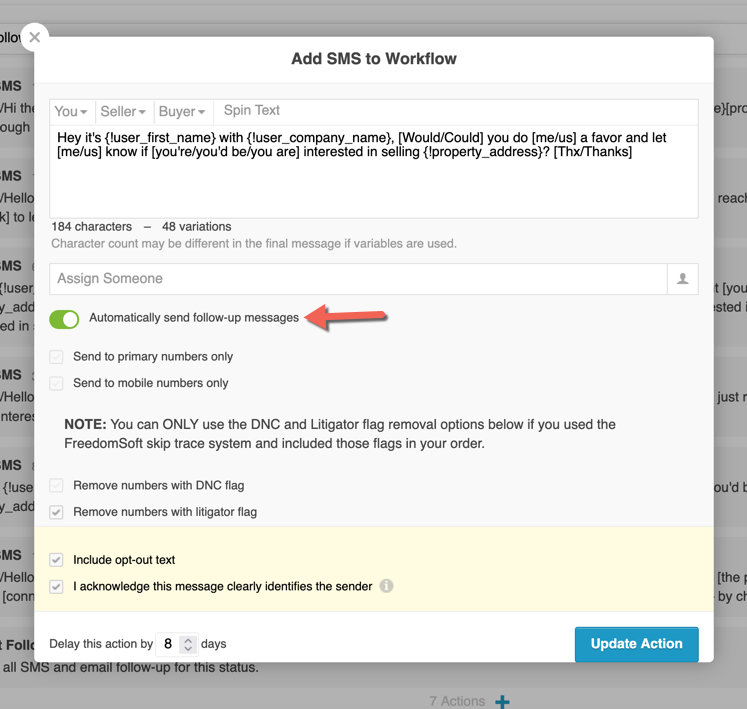Uncheck Remove numbers with litigator flag
This screenshot has height=709, width=747.
pos(57,512)
